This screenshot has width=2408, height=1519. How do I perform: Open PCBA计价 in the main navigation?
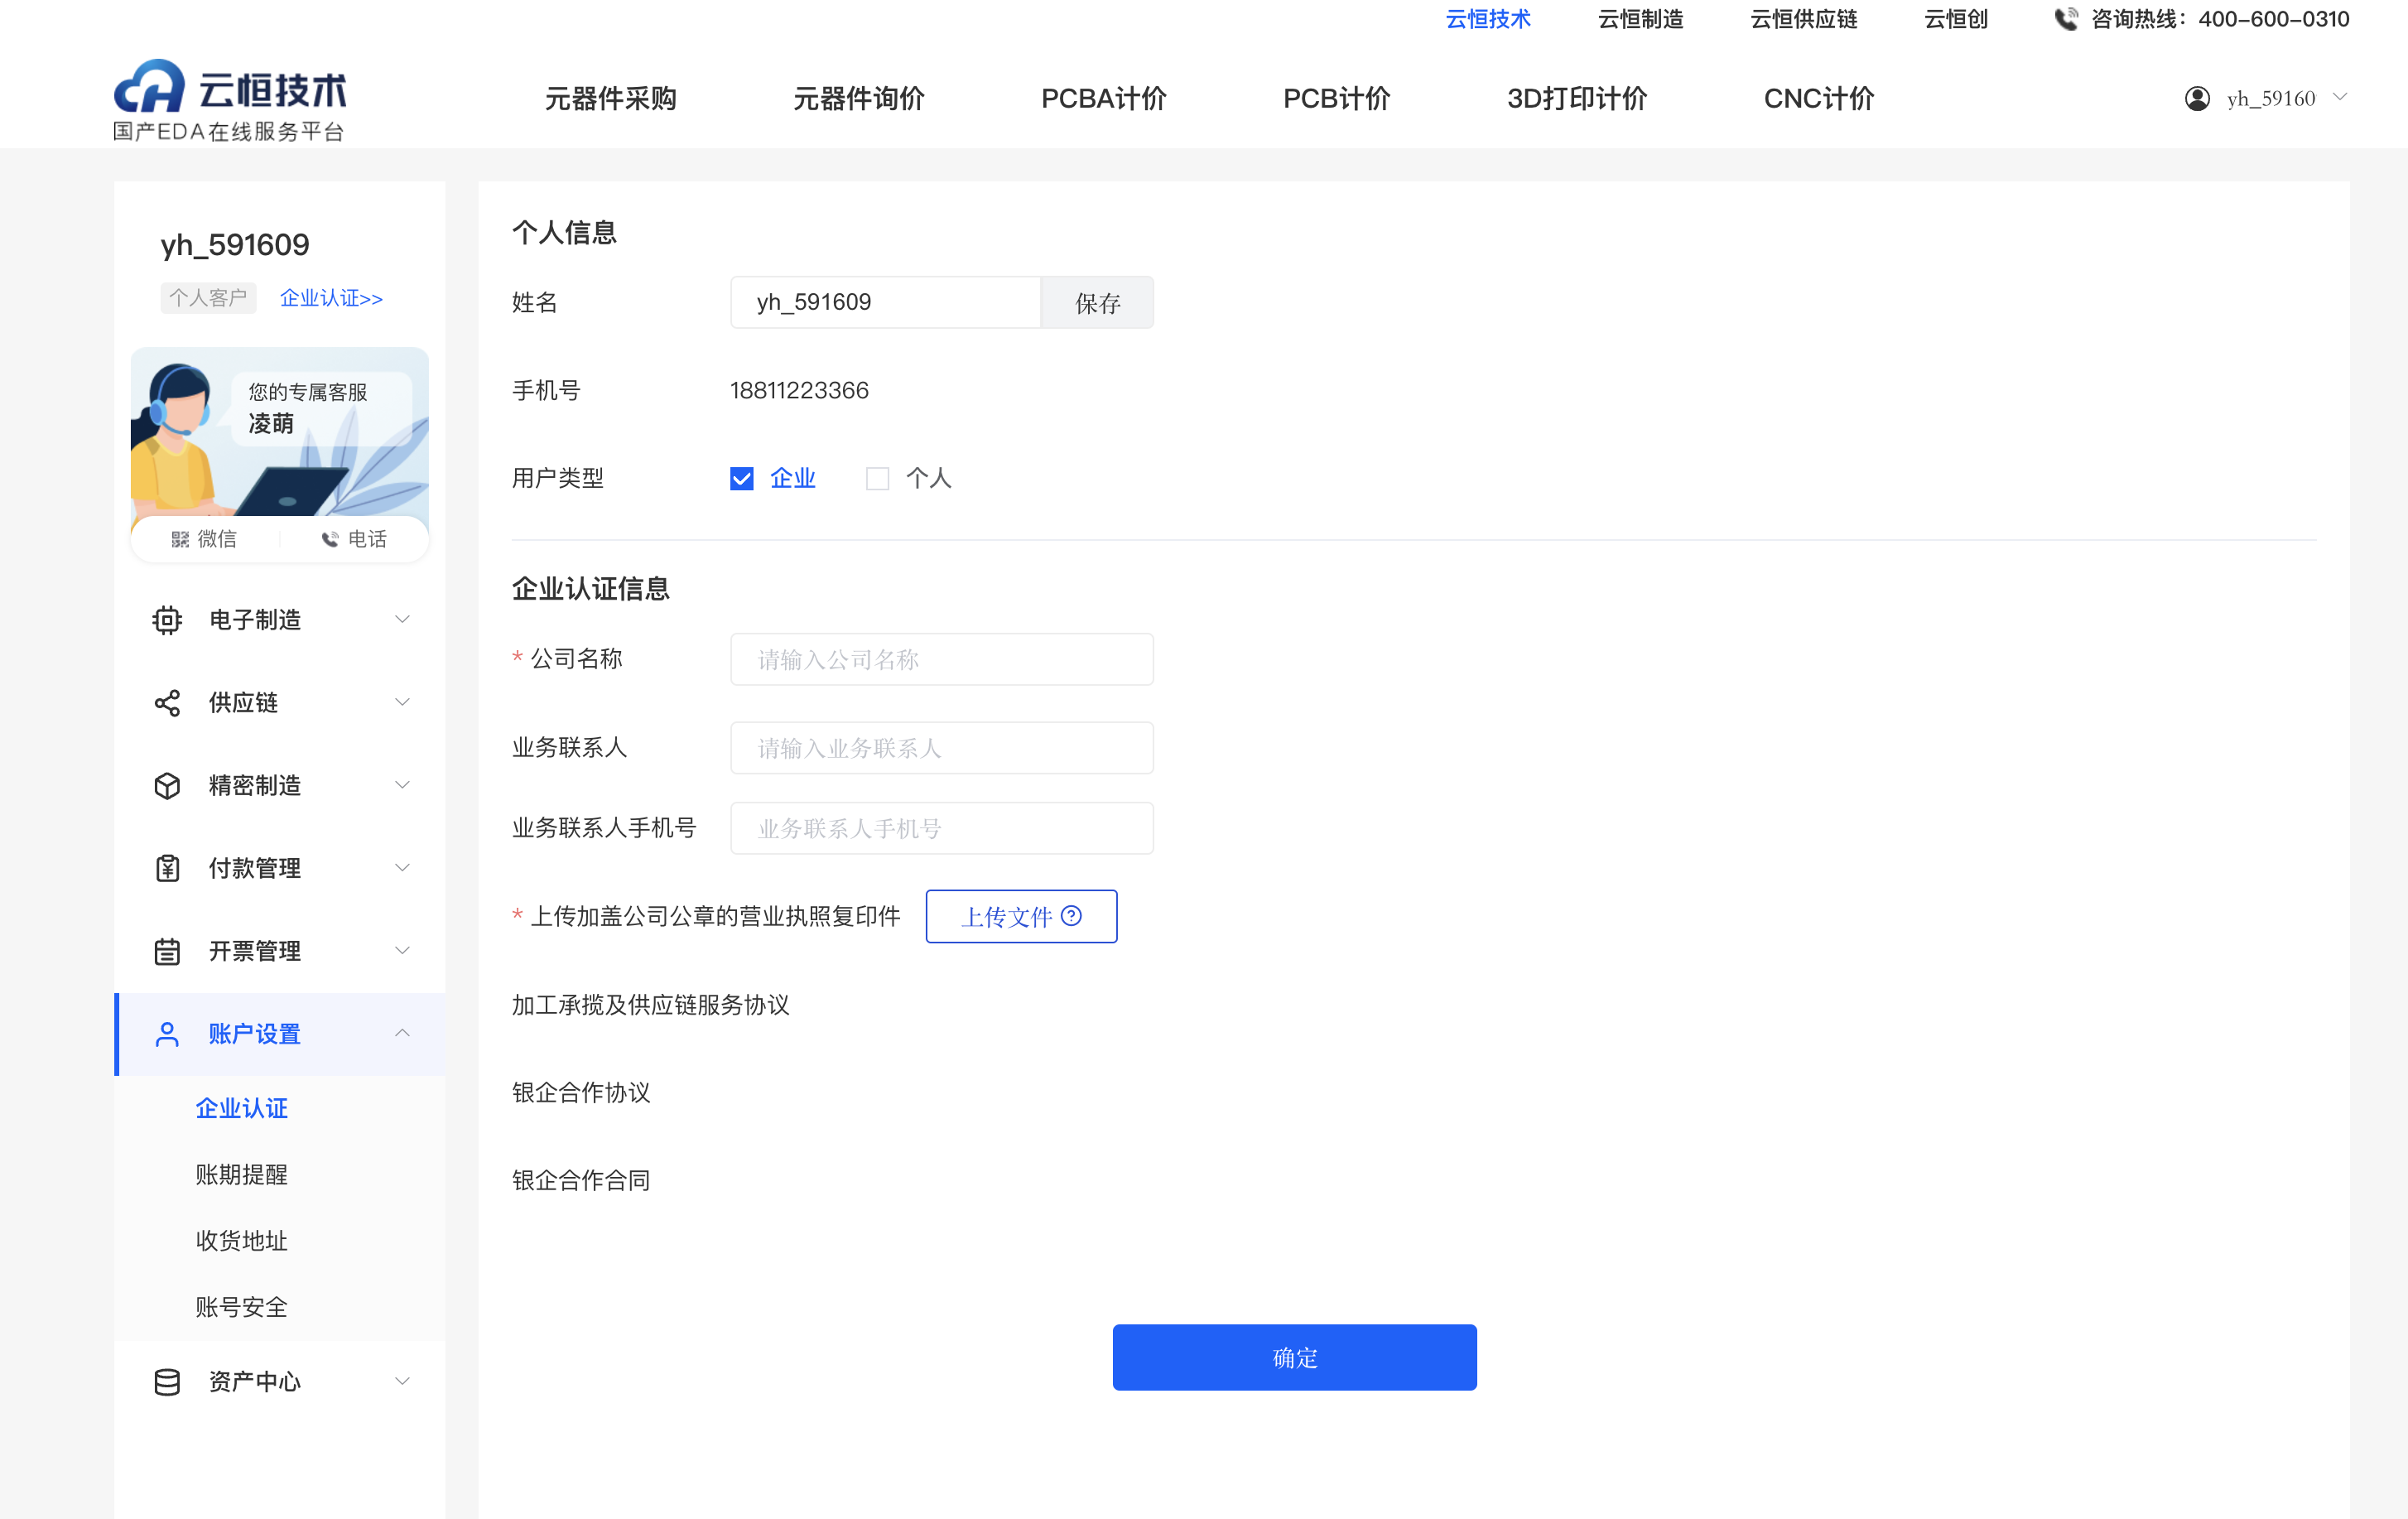click(1104, 99)
